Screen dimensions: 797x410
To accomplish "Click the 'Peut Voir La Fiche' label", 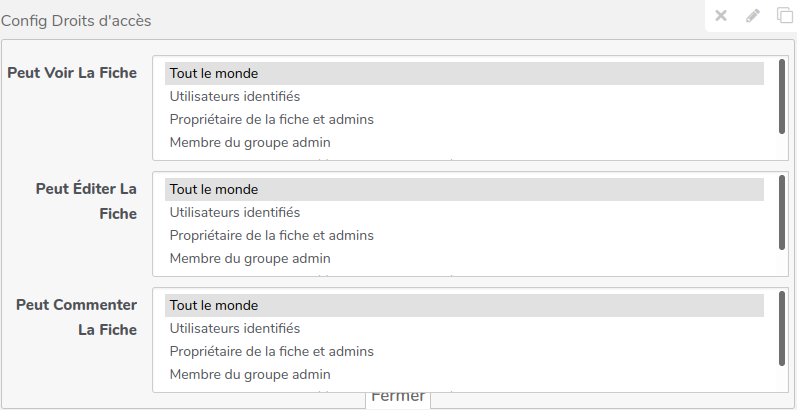I will (72, 73).
